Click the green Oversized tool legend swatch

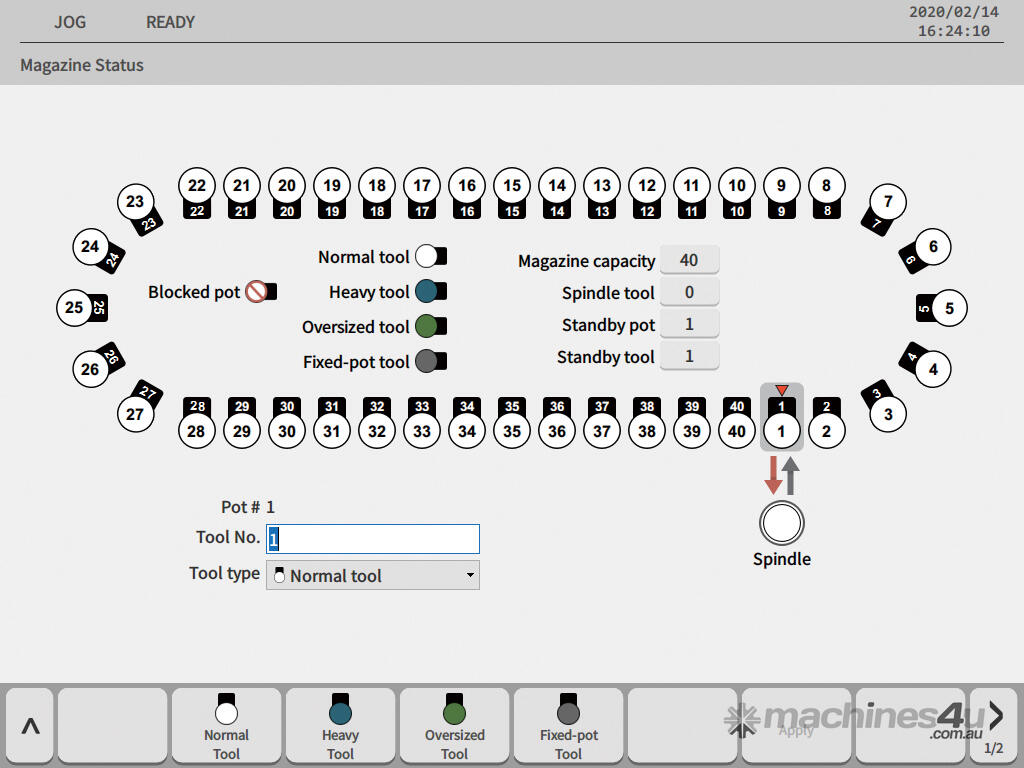pyautogui.click(x=428, y=327)
